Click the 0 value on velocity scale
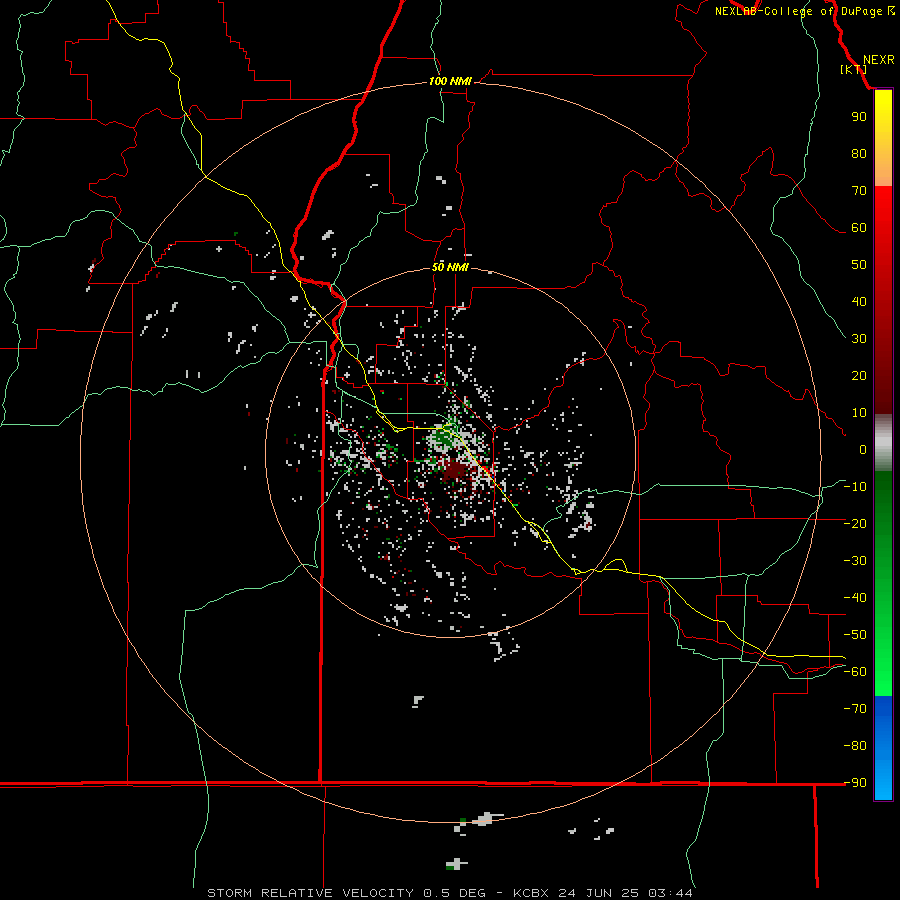Viewport: 900px width, 900px height. [x=863, y=449]
